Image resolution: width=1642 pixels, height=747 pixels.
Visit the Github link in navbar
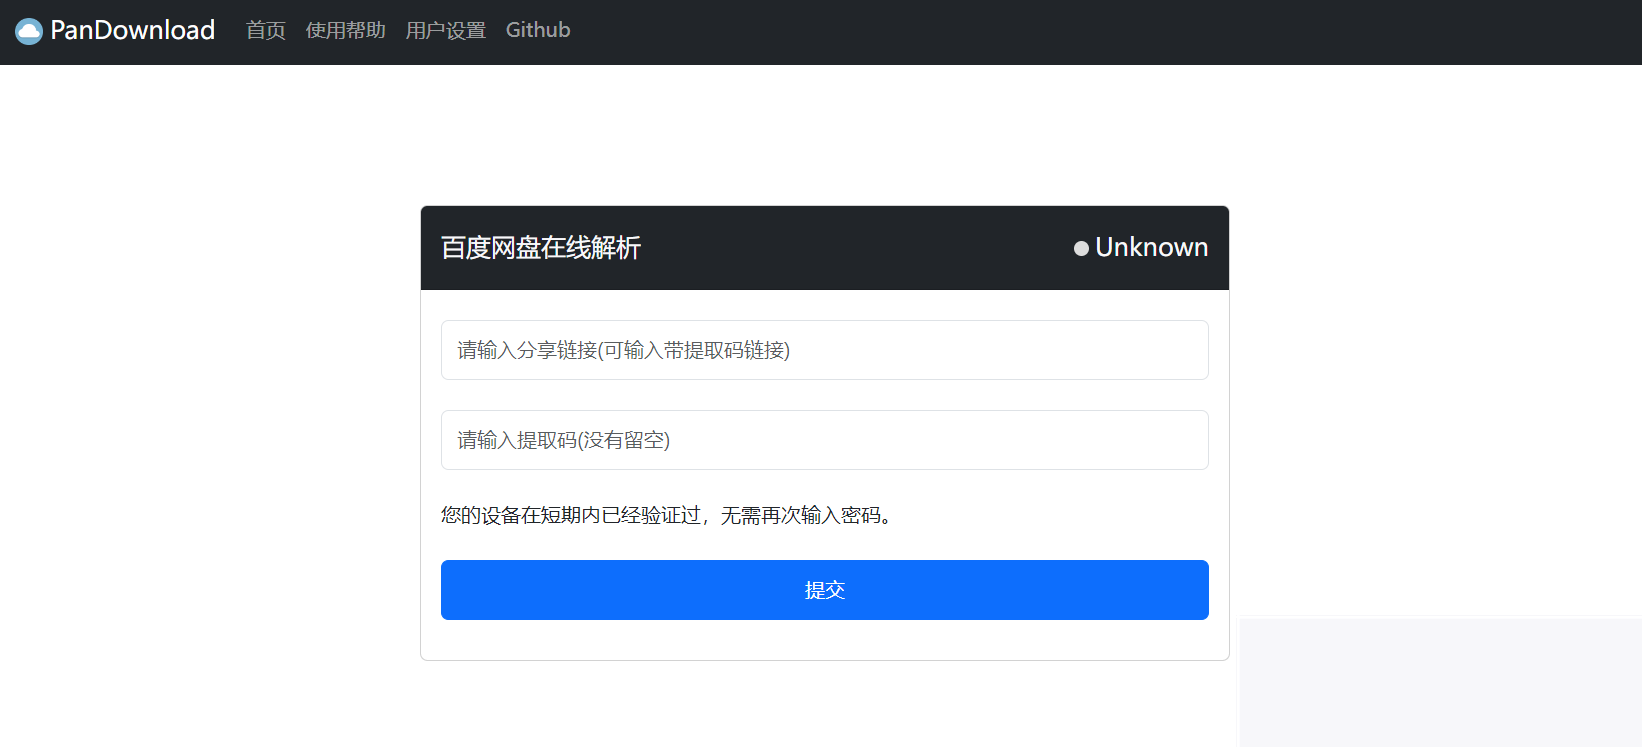tap(537, 30)
